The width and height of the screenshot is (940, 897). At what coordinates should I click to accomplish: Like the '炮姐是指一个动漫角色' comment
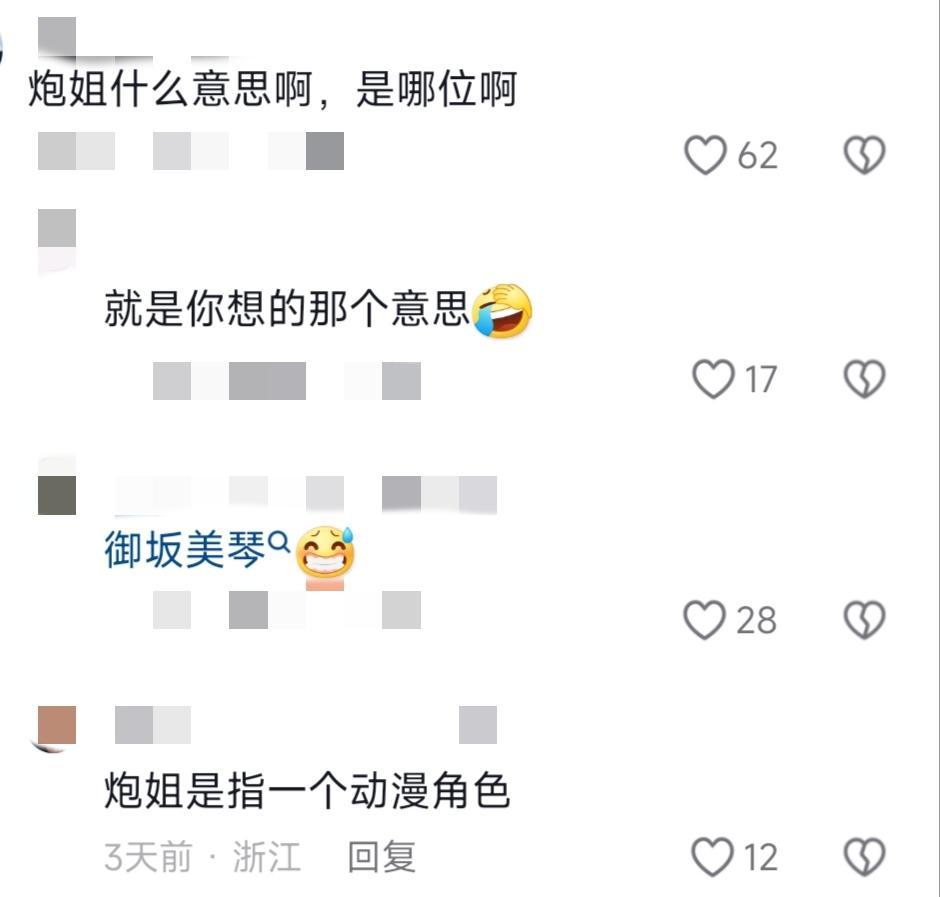coord(712,857)
